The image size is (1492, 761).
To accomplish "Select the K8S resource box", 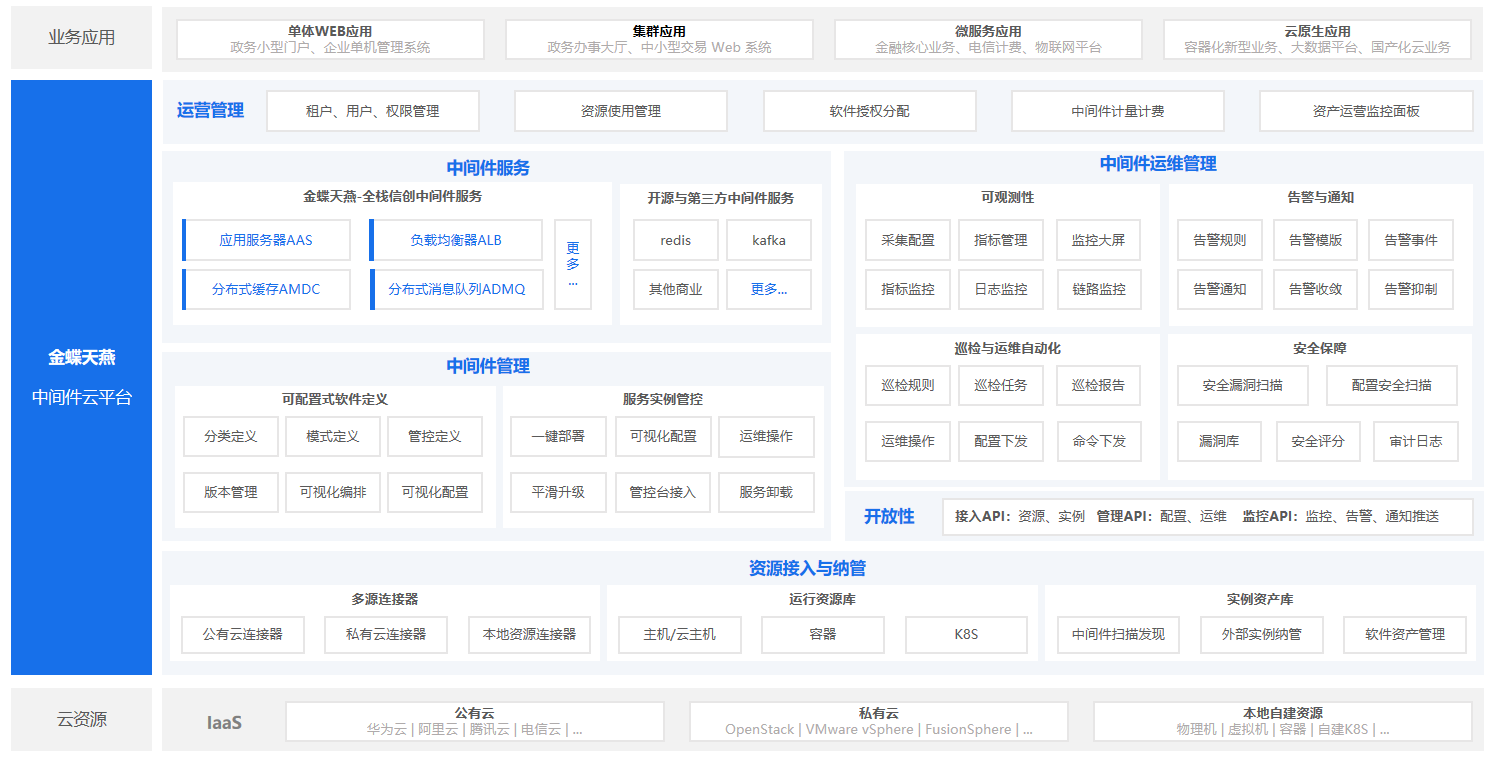I will pyautogui.click(x=966, y=634).
